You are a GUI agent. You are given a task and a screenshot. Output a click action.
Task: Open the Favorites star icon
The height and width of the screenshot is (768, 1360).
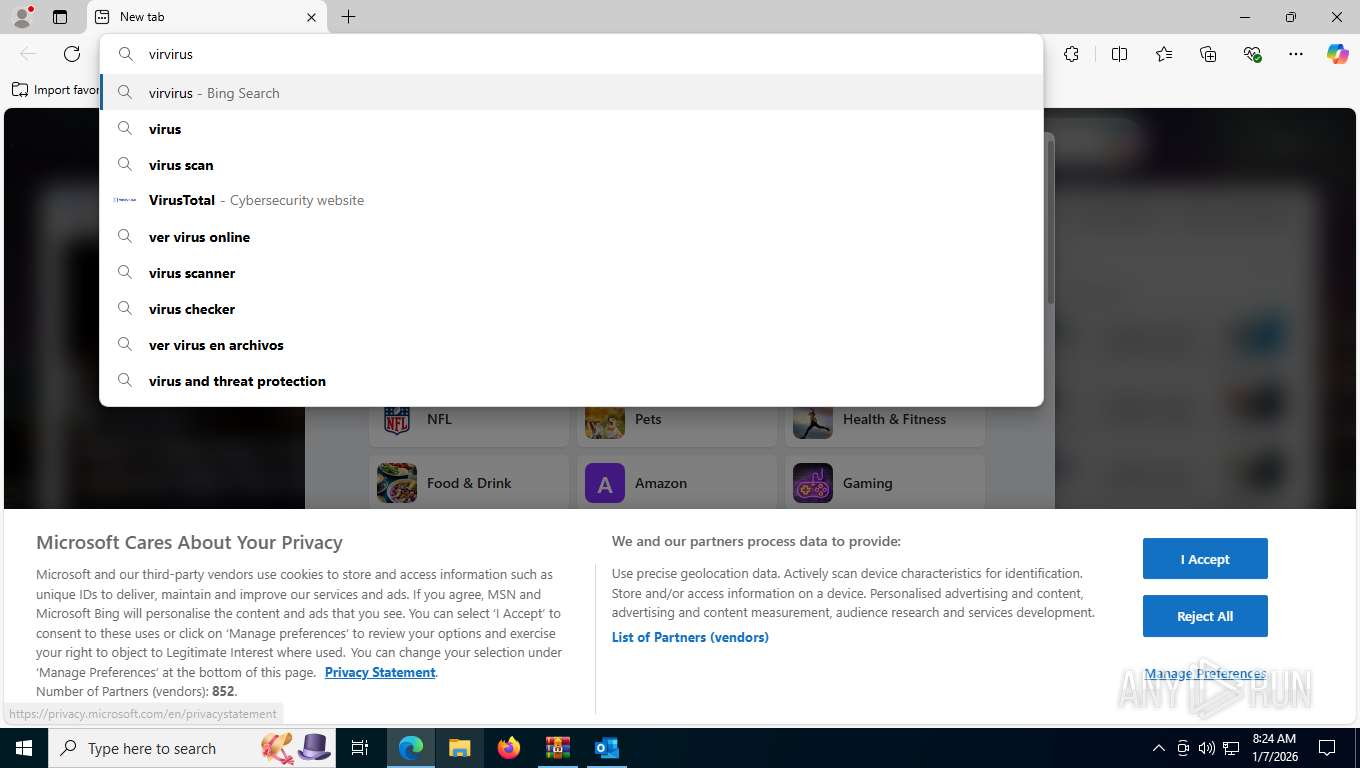tap(1164, 54)
